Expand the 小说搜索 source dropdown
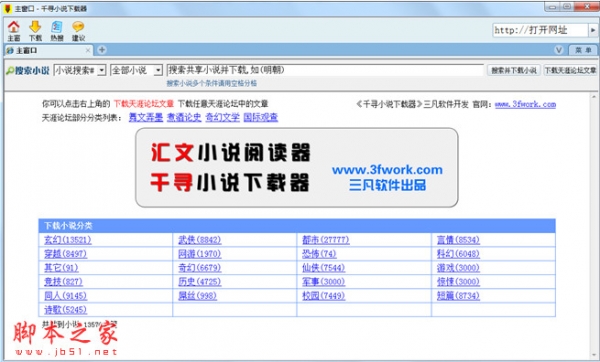Screen dimensions: 600x362 tap(101, 70)
